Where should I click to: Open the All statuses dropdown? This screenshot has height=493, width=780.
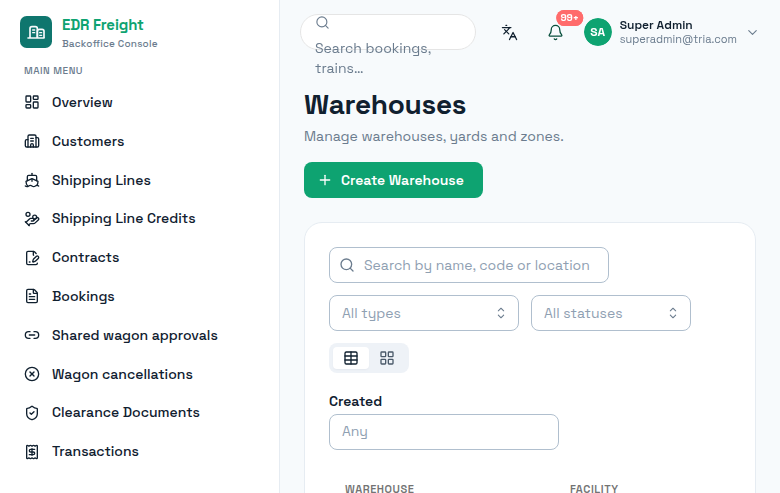[x=610, y=313]
